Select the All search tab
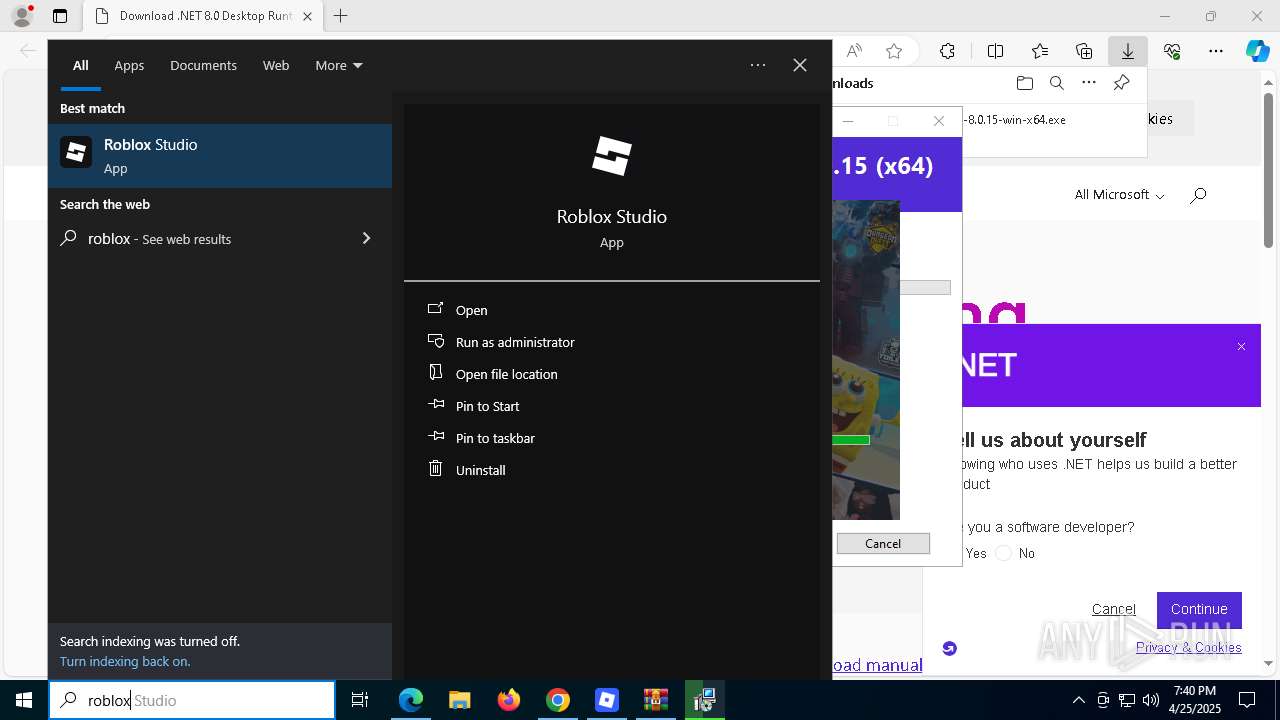1280x720 pixels. 80,65
